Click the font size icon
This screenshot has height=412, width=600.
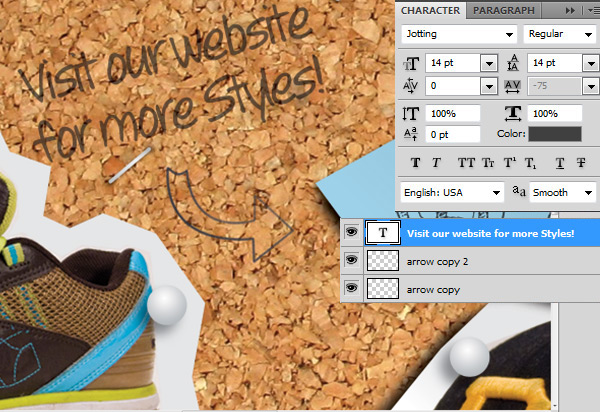[x=411, y=64]
